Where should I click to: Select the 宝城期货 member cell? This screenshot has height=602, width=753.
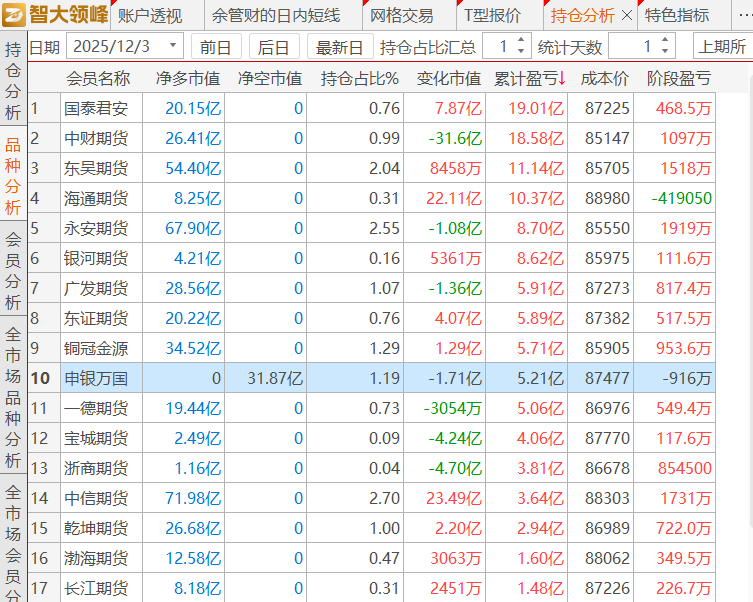click(101, 438)
